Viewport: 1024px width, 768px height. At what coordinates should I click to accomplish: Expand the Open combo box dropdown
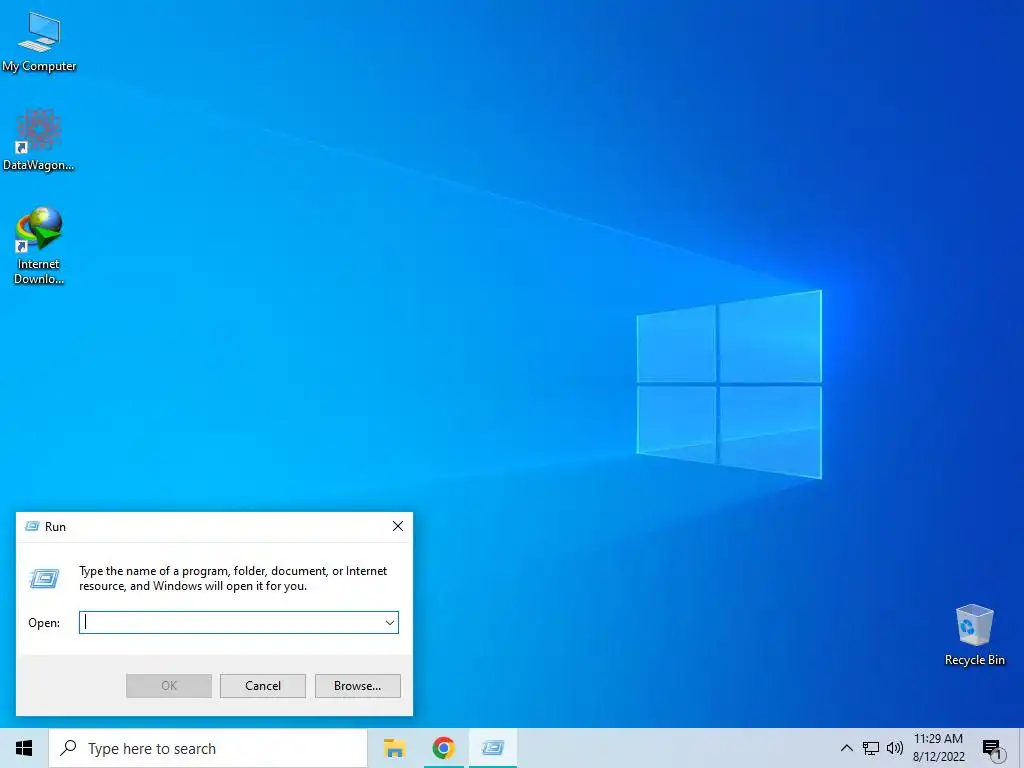(x=390, y=623)
